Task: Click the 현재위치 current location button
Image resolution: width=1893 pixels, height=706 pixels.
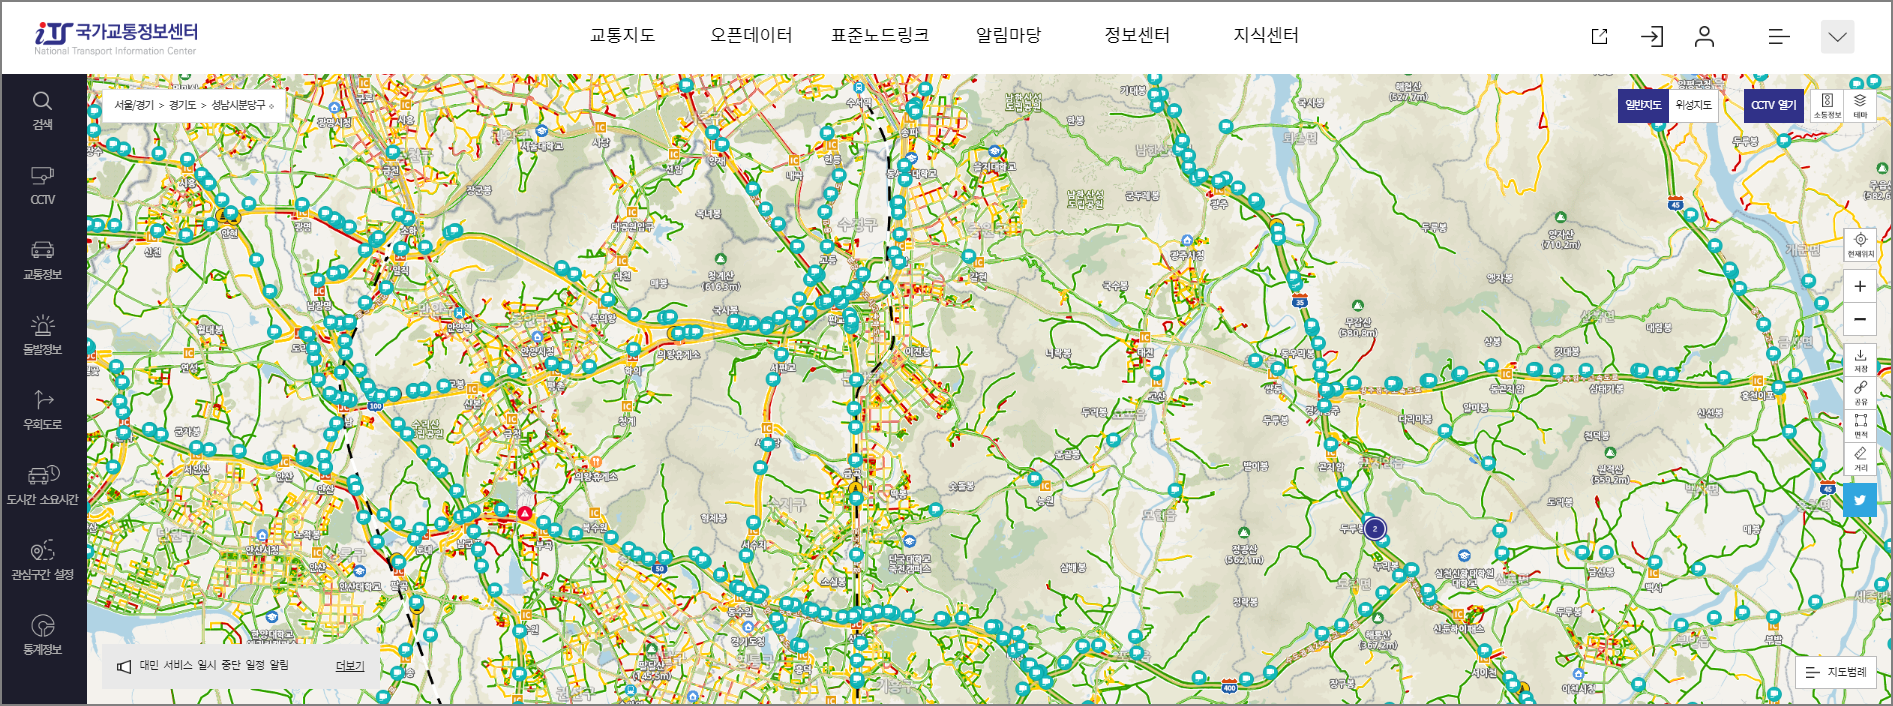Action: click(1860, 245)
